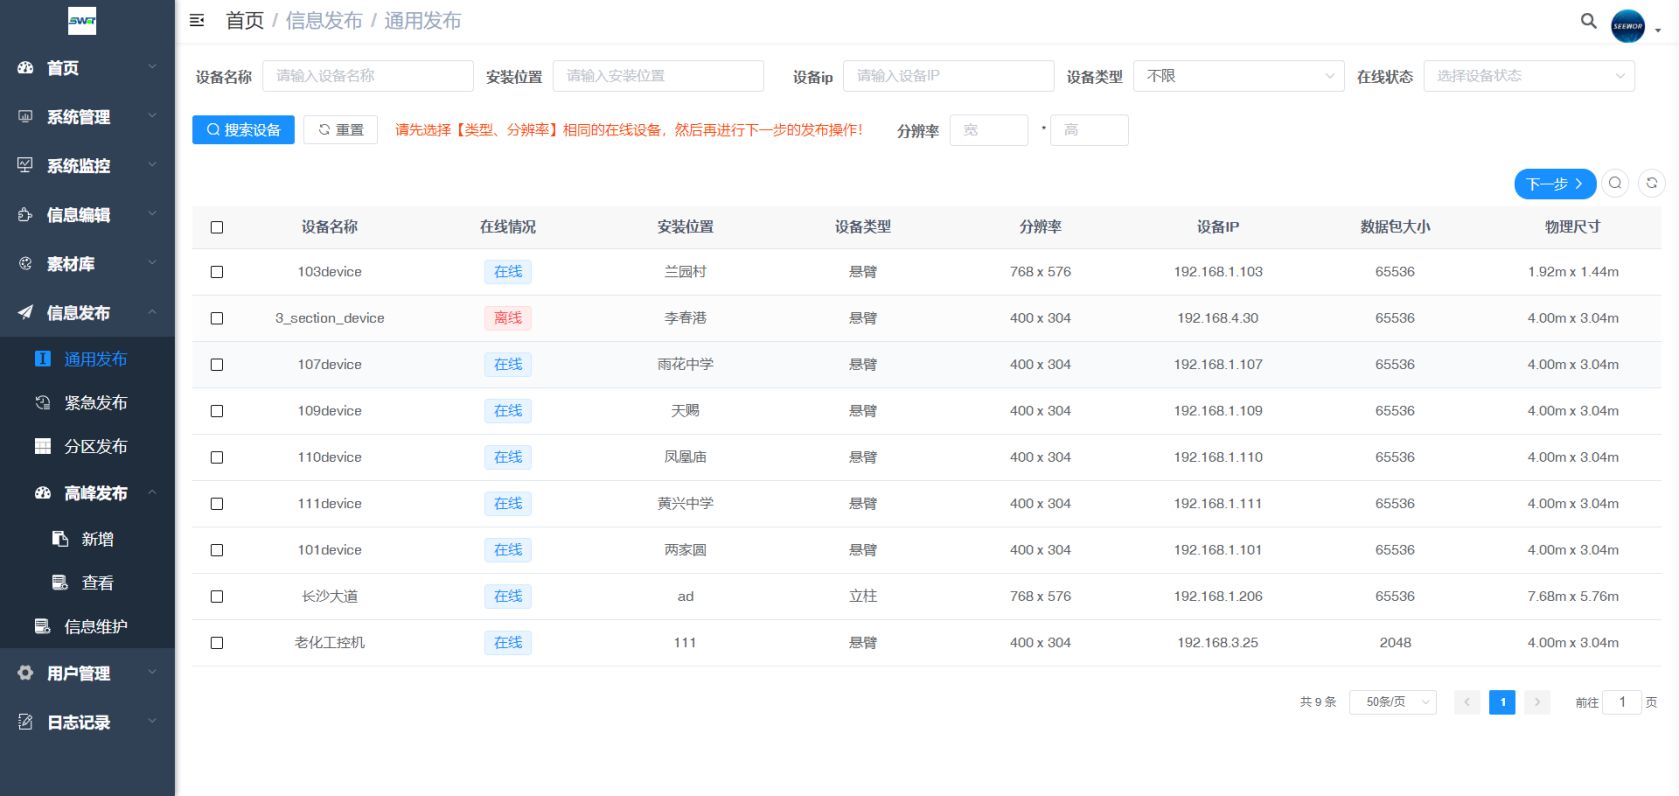Image resolution: width=1679 pixels, height=796 pixels.
Task: Click the search magnifier icon in header
Action: [x=1588, y=21]
